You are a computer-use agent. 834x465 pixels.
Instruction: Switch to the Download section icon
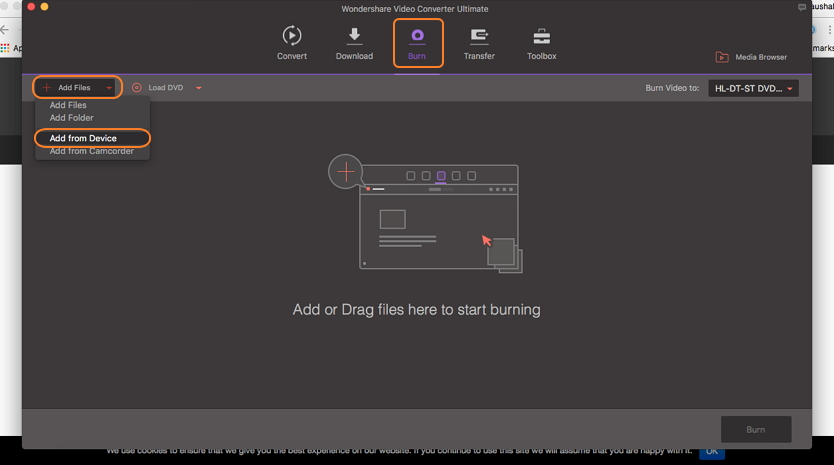(x=354, y=36)
